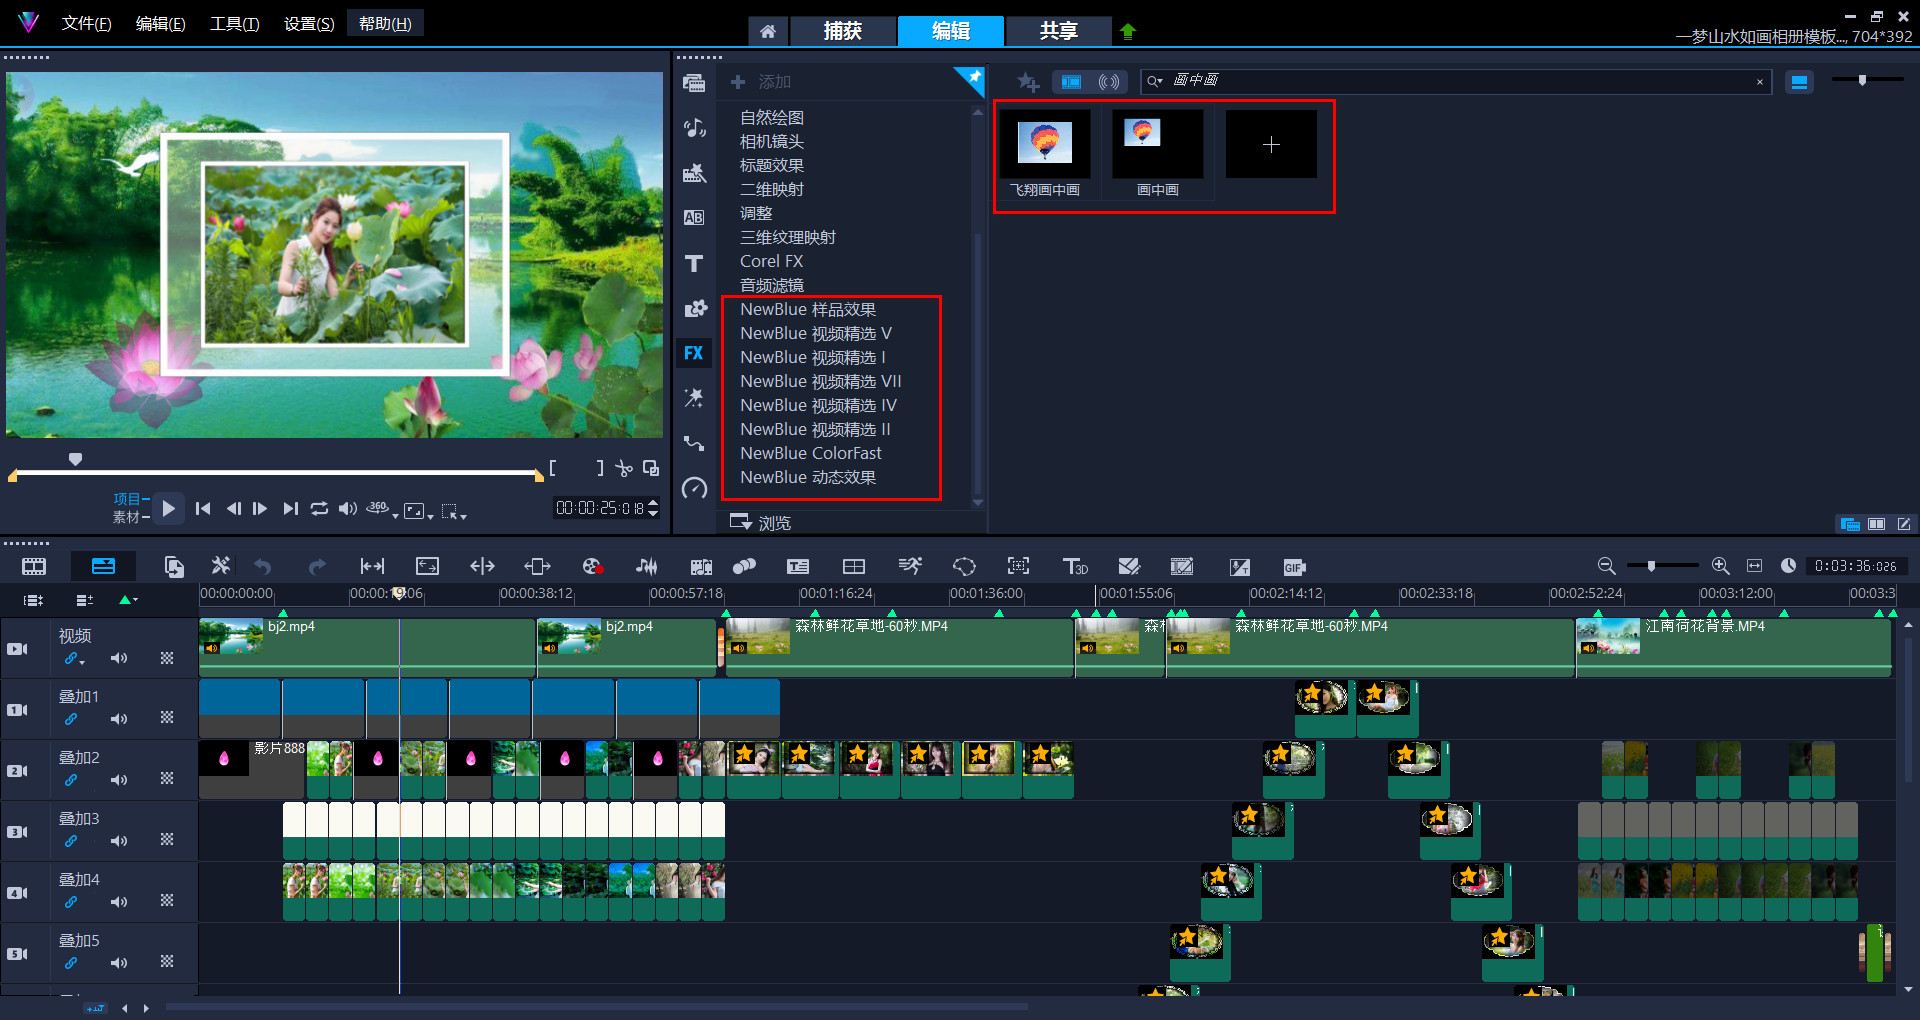Open the green chapter marker dropdown
The width and height of the screenshot is (1920, 1020).
(129, 600)
